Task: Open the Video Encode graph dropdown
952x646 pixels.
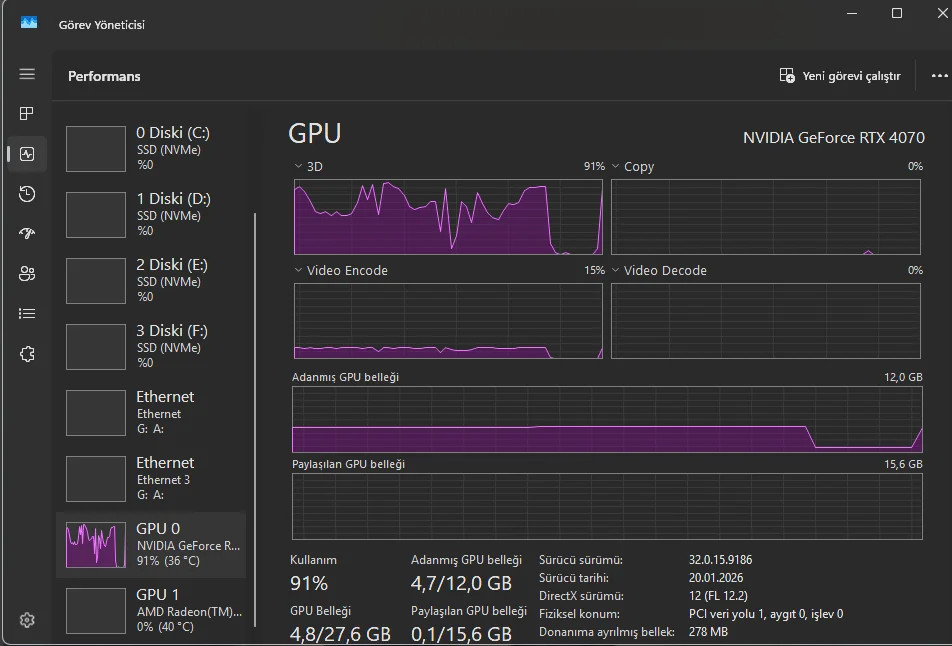Action: (298, 270)
